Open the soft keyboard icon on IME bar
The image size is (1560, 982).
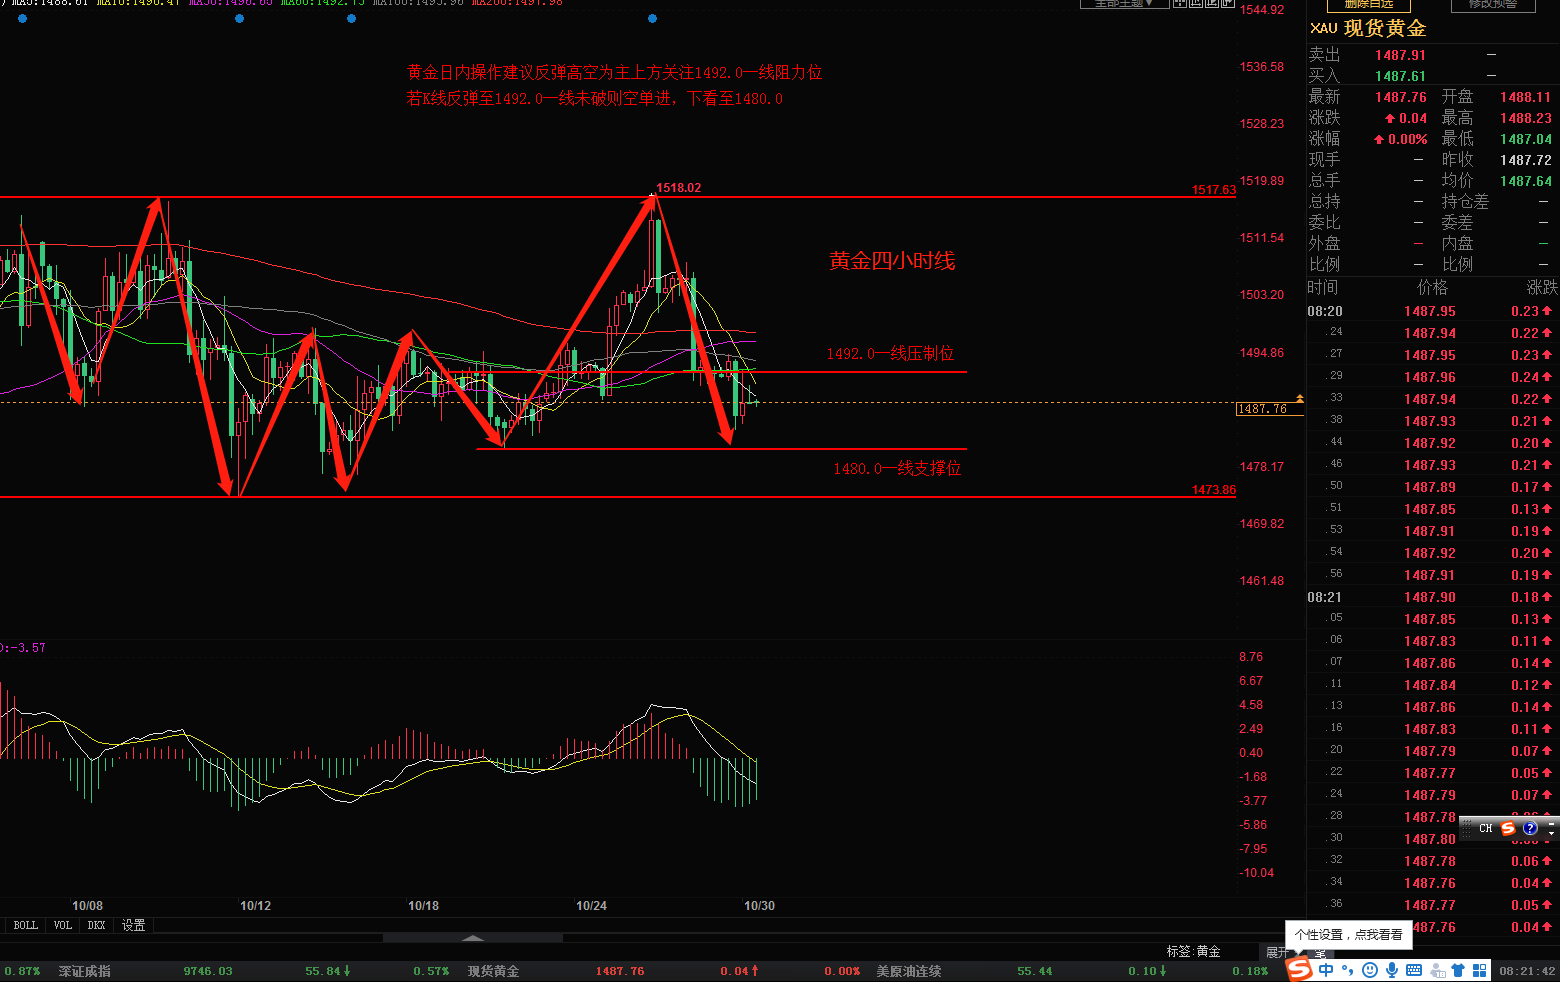tap(1414, 970)
